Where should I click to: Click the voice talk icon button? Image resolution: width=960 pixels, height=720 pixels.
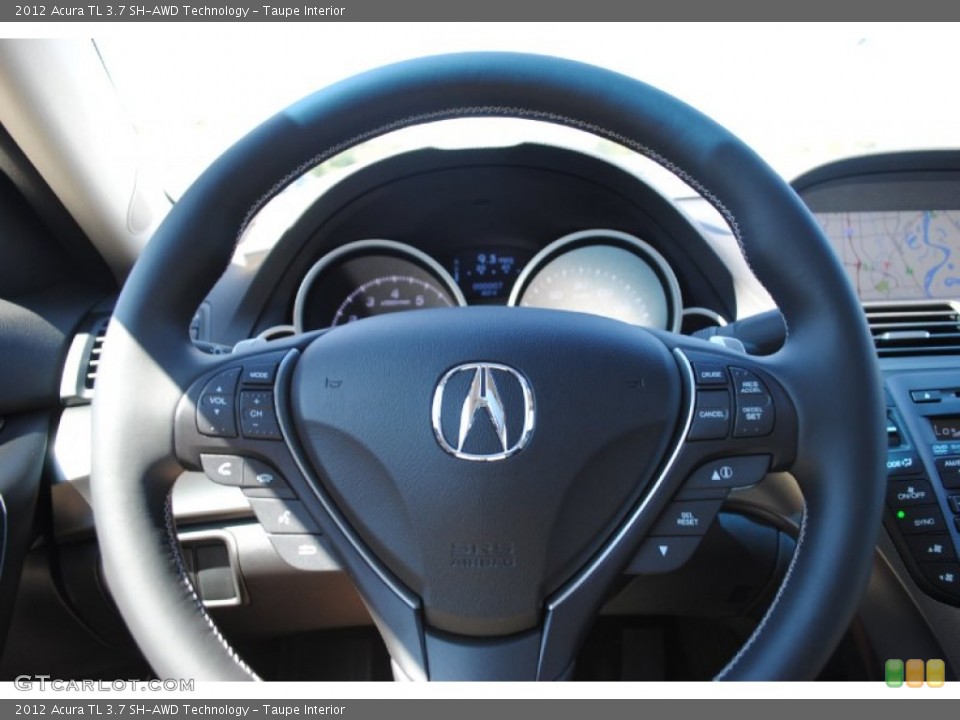tap(283, 518)
